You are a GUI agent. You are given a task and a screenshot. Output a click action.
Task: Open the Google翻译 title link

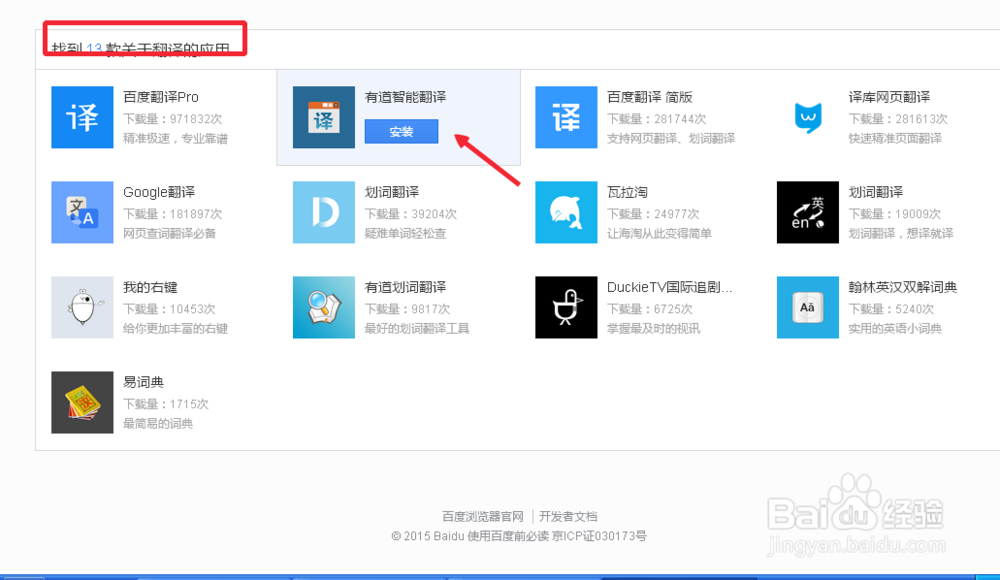click(159, 192)
